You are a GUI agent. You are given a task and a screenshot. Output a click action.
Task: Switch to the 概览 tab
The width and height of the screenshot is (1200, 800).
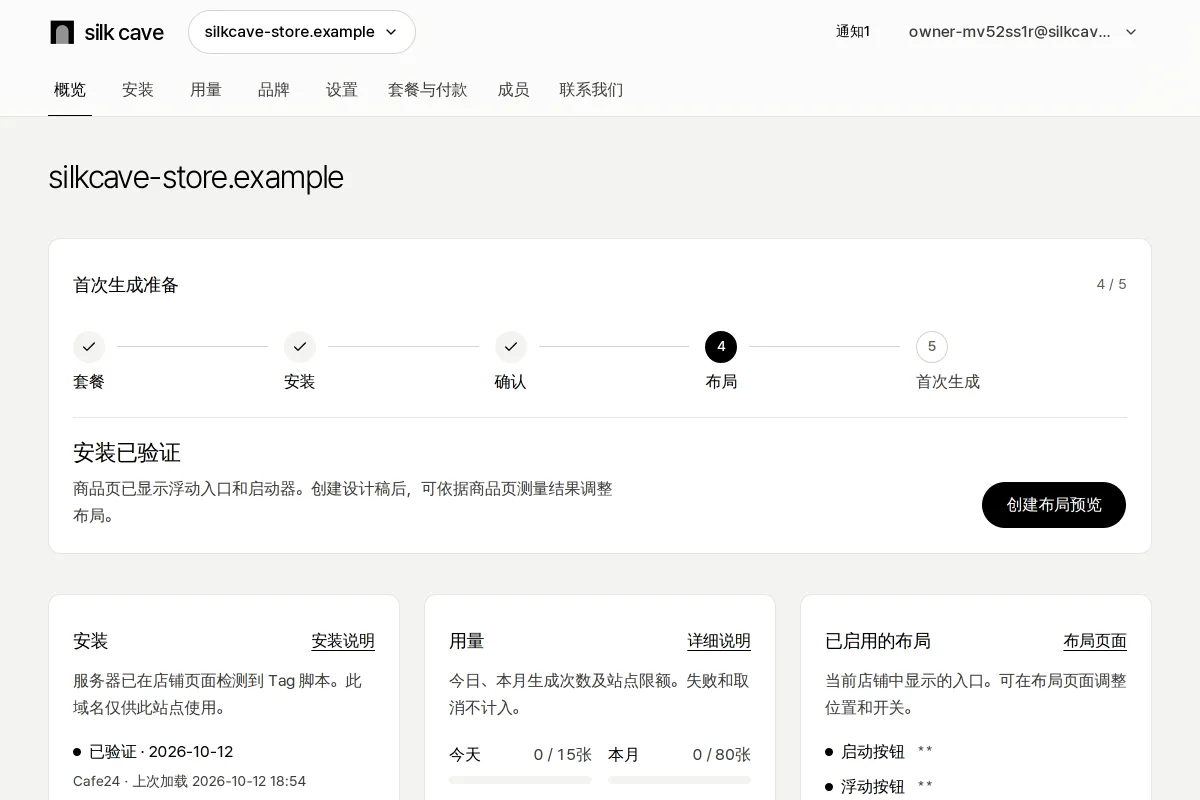(x=70, y=90)
